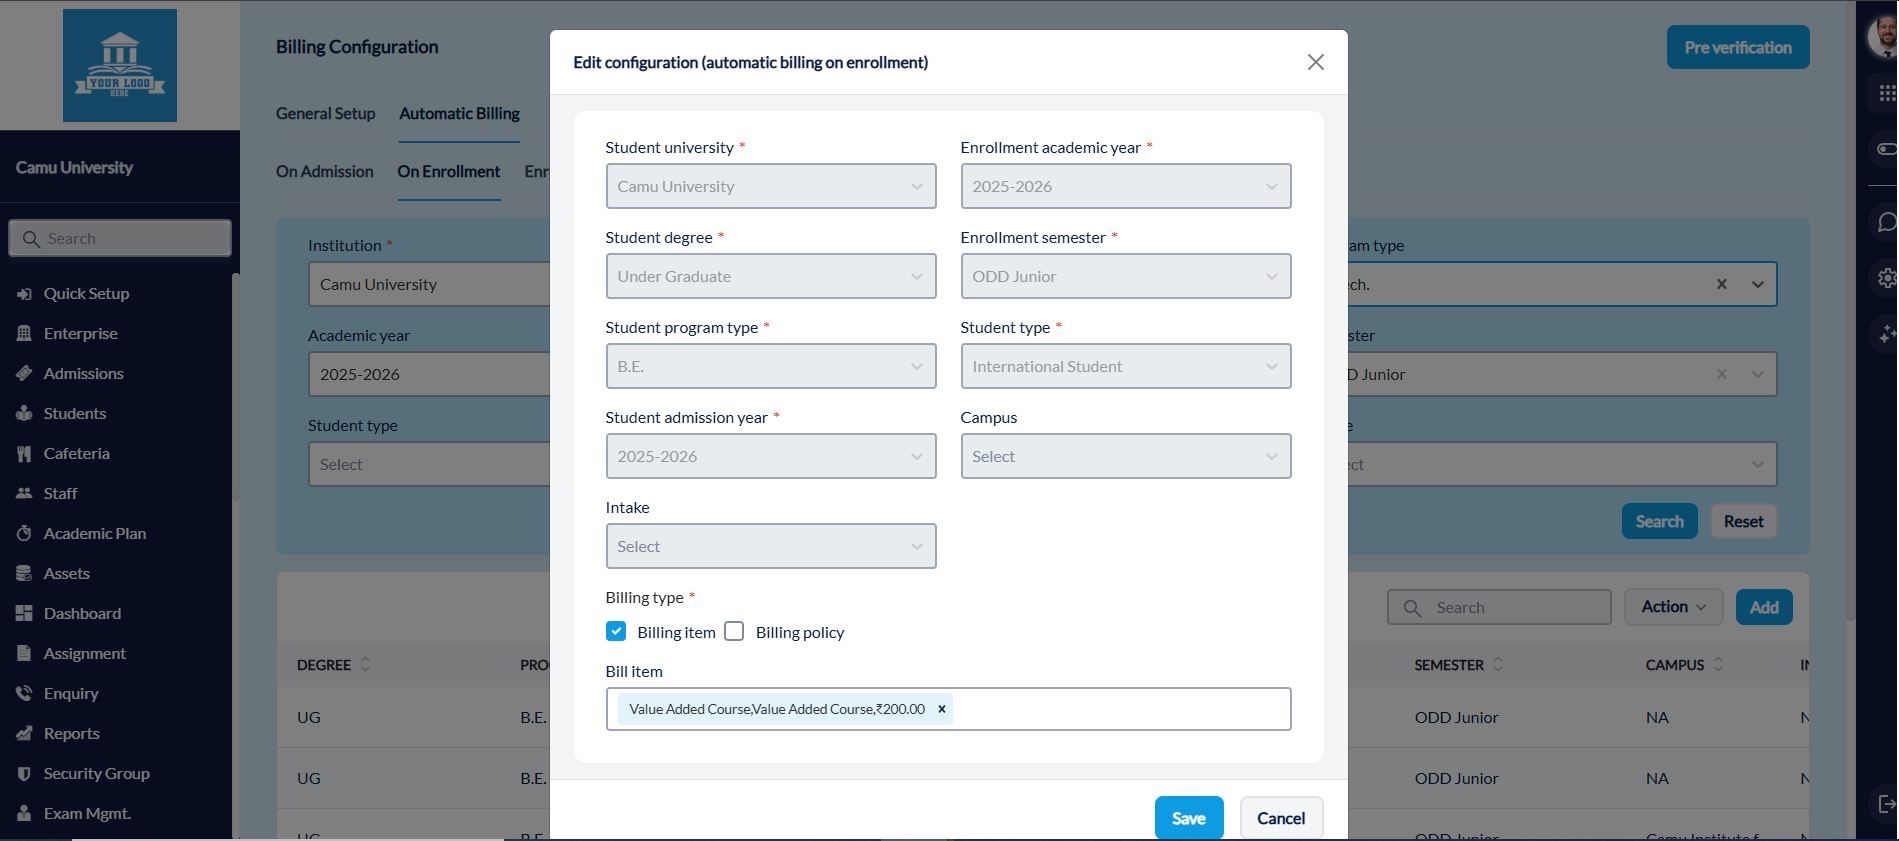Click the Cafeteria icon in sidebar
Image resolution: width=1899 pixels, height=841 pixels.
[24, 454]
